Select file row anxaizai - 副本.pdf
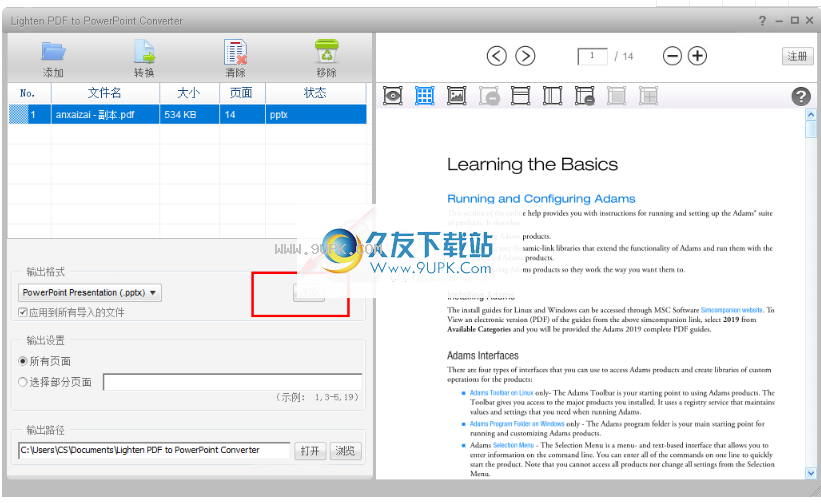This screenshot has width=821, height=503. point(187,114)
